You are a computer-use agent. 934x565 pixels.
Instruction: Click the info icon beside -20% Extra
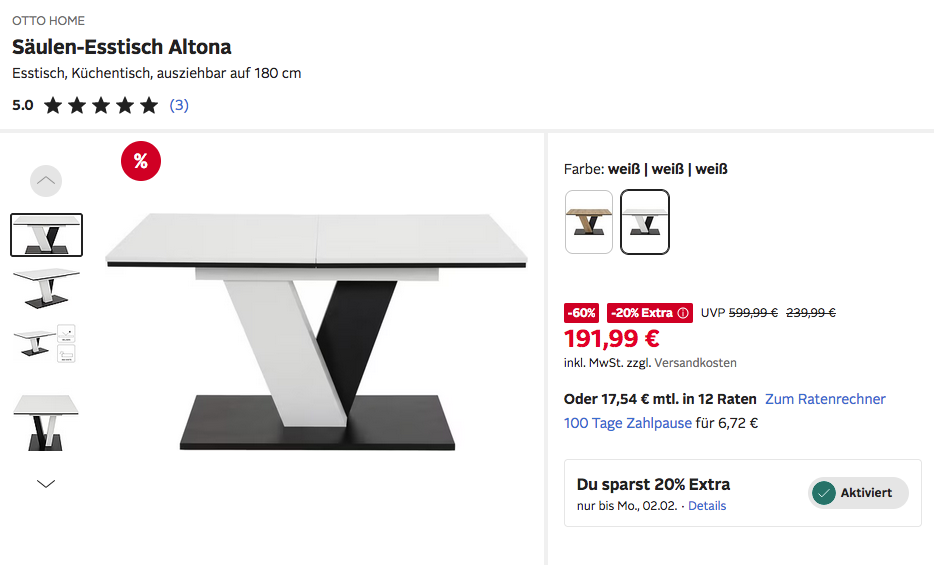tap(683, 313)
